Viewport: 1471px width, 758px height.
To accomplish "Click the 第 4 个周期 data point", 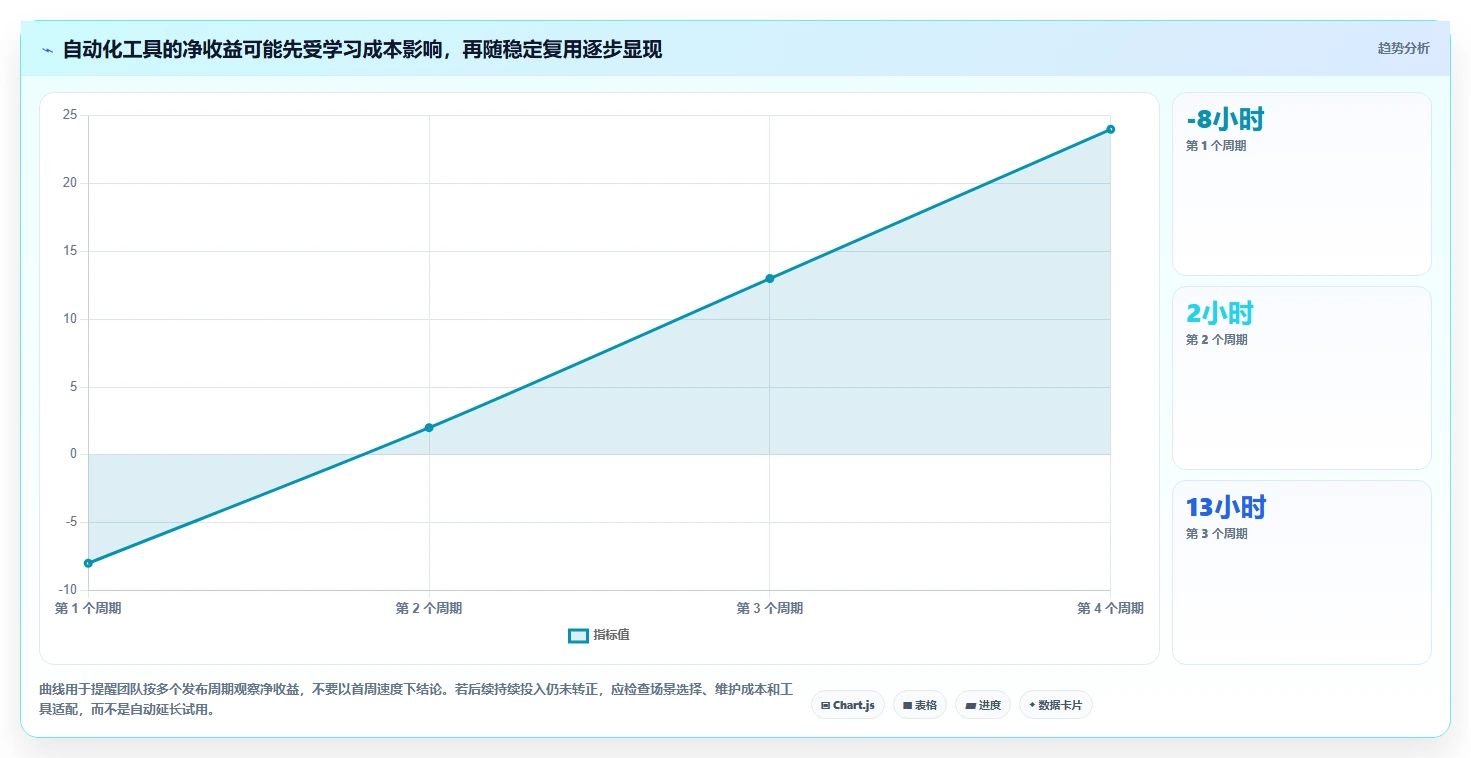I will (1110, 129).
